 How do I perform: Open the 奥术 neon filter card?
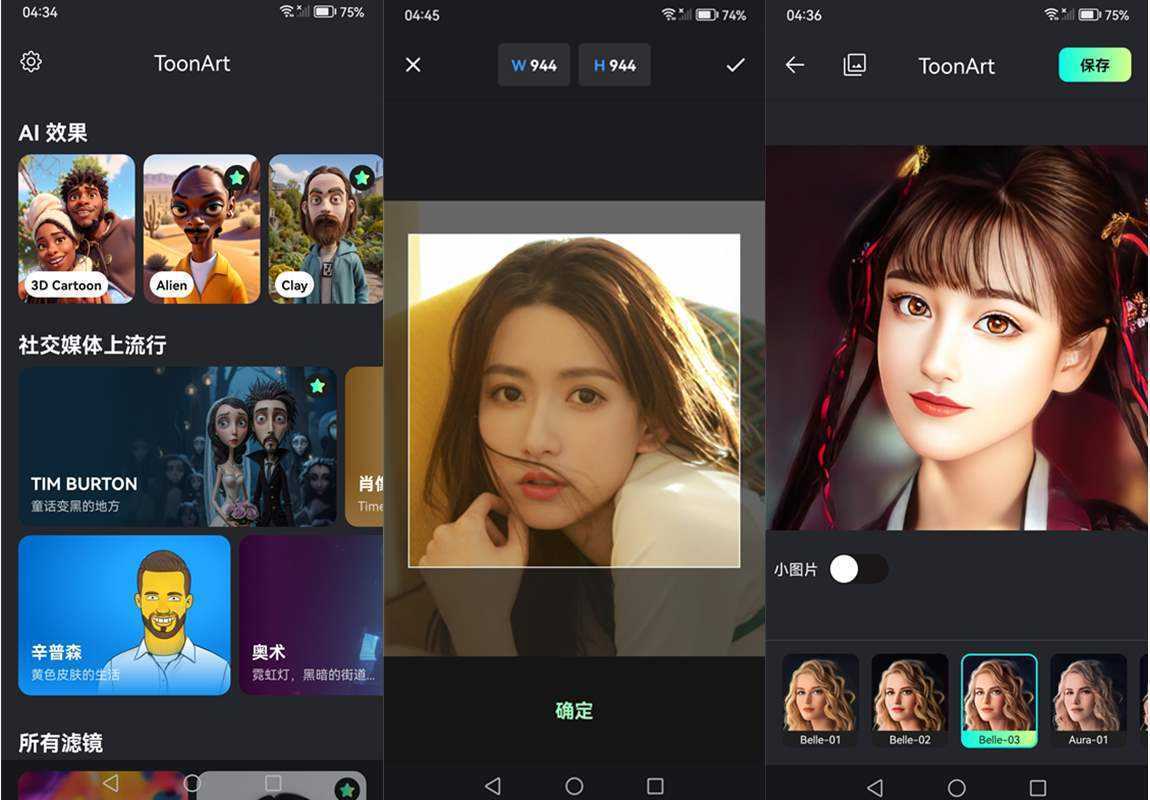[310, 616]
